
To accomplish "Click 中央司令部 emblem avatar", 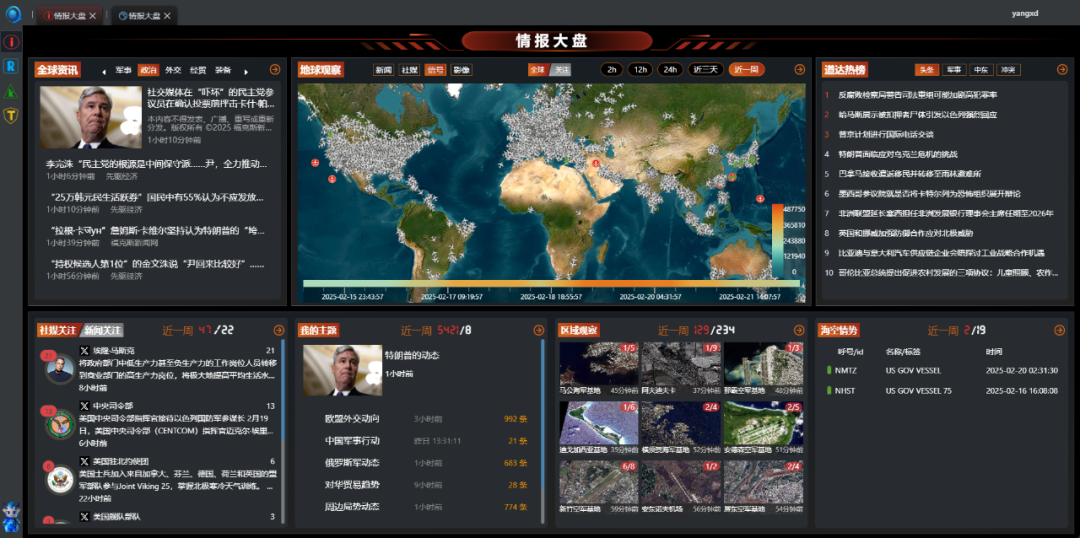I will tap(60, 424).
